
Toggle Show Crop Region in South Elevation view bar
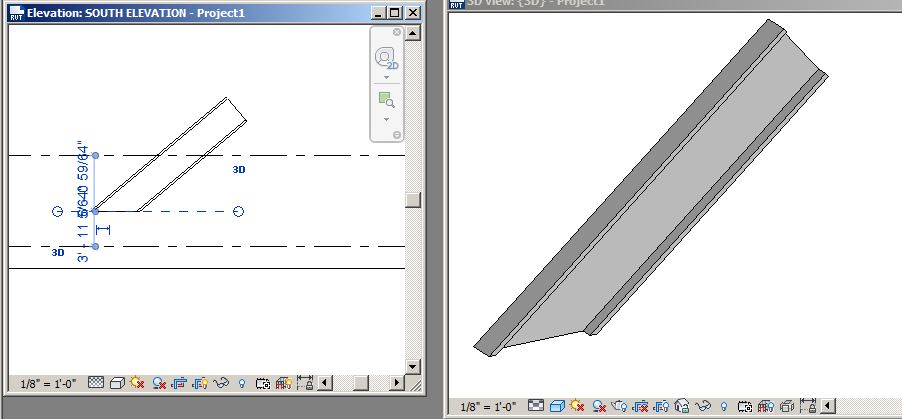coord(200,383)
